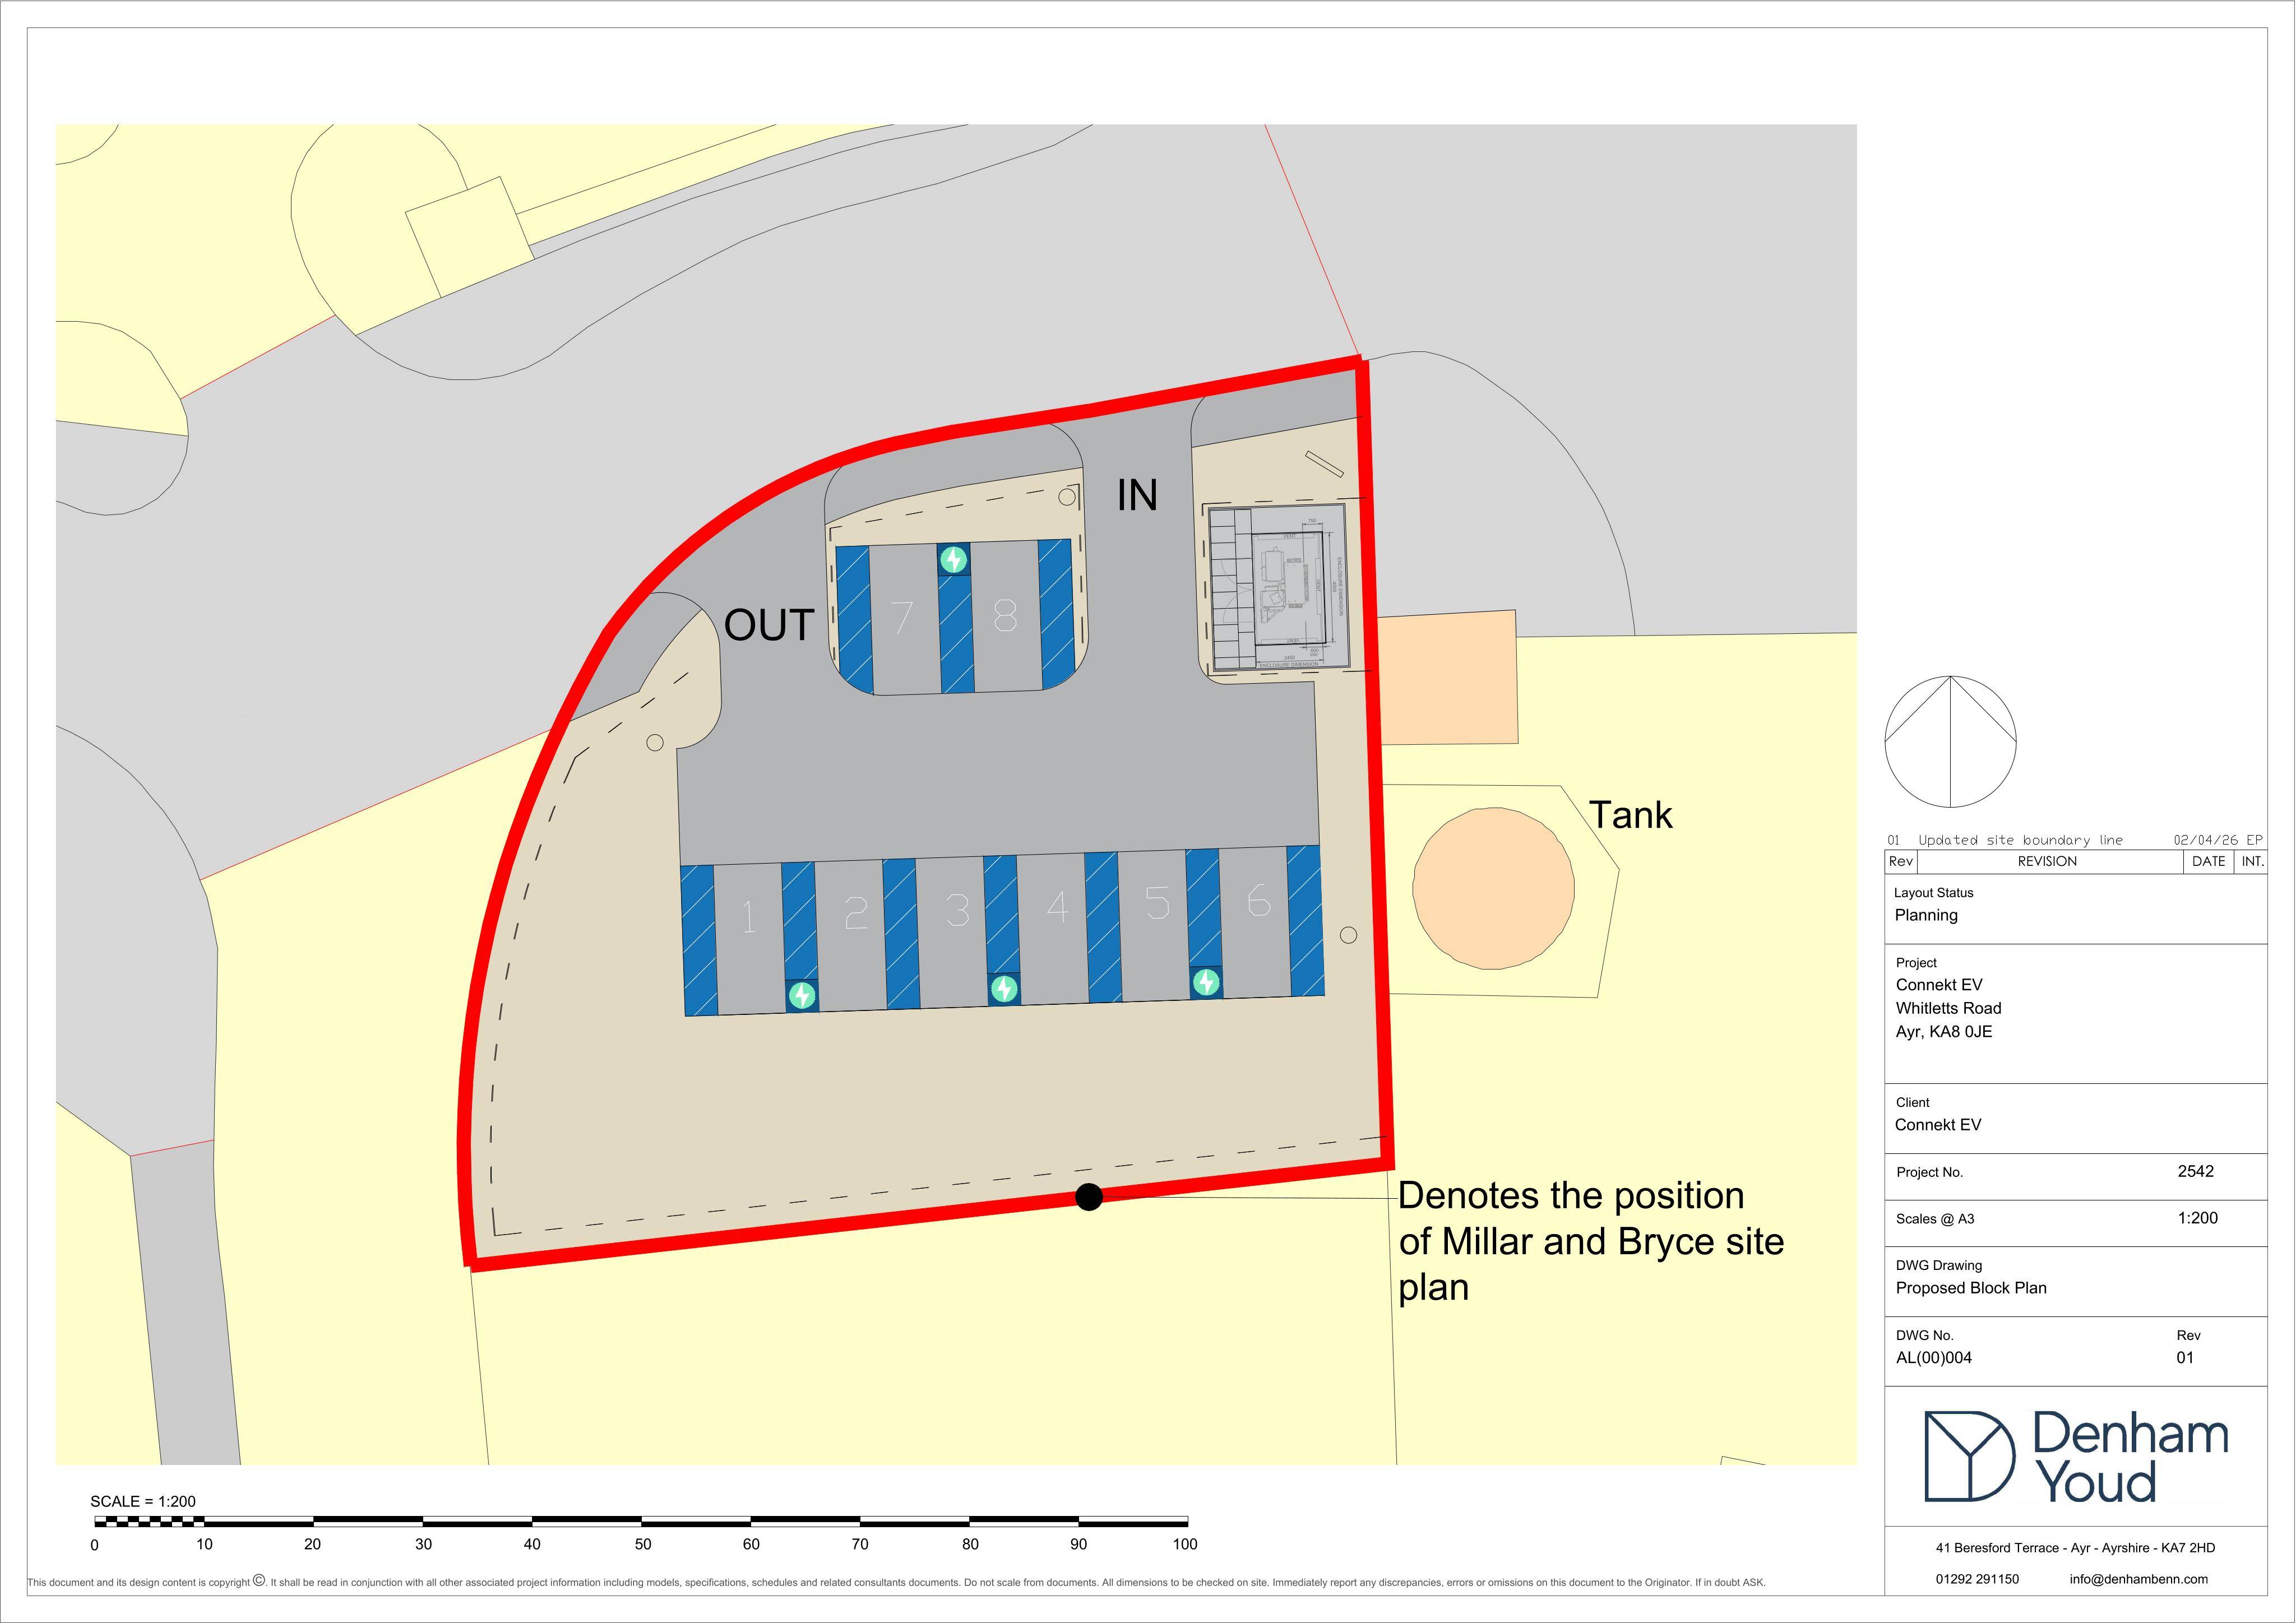
Task: Click the copyright notice at the page bottom
Action: [896, 1582]
